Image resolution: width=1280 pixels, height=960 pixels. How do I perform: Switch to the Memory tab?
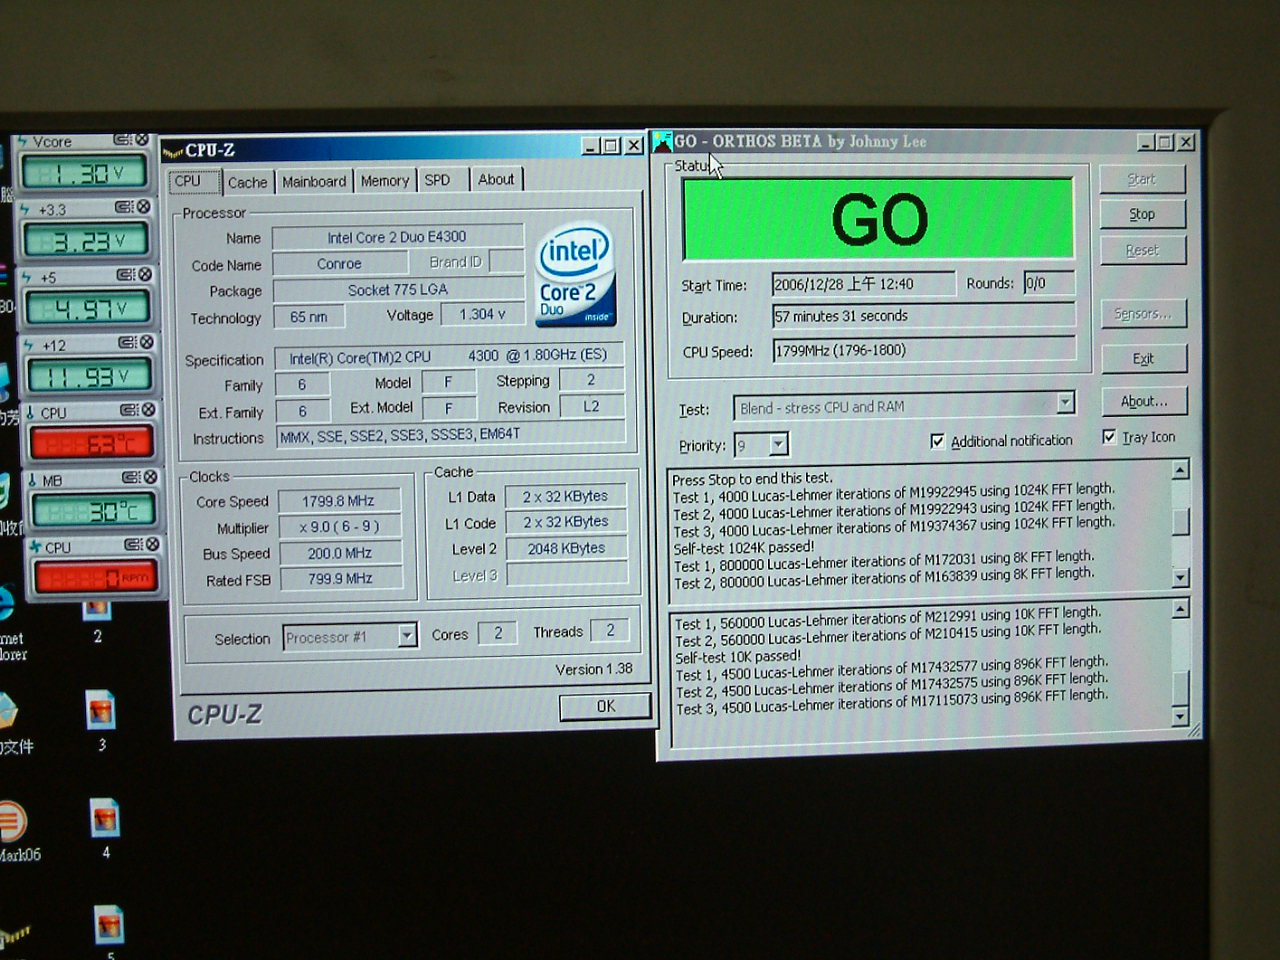pos(385,180)
